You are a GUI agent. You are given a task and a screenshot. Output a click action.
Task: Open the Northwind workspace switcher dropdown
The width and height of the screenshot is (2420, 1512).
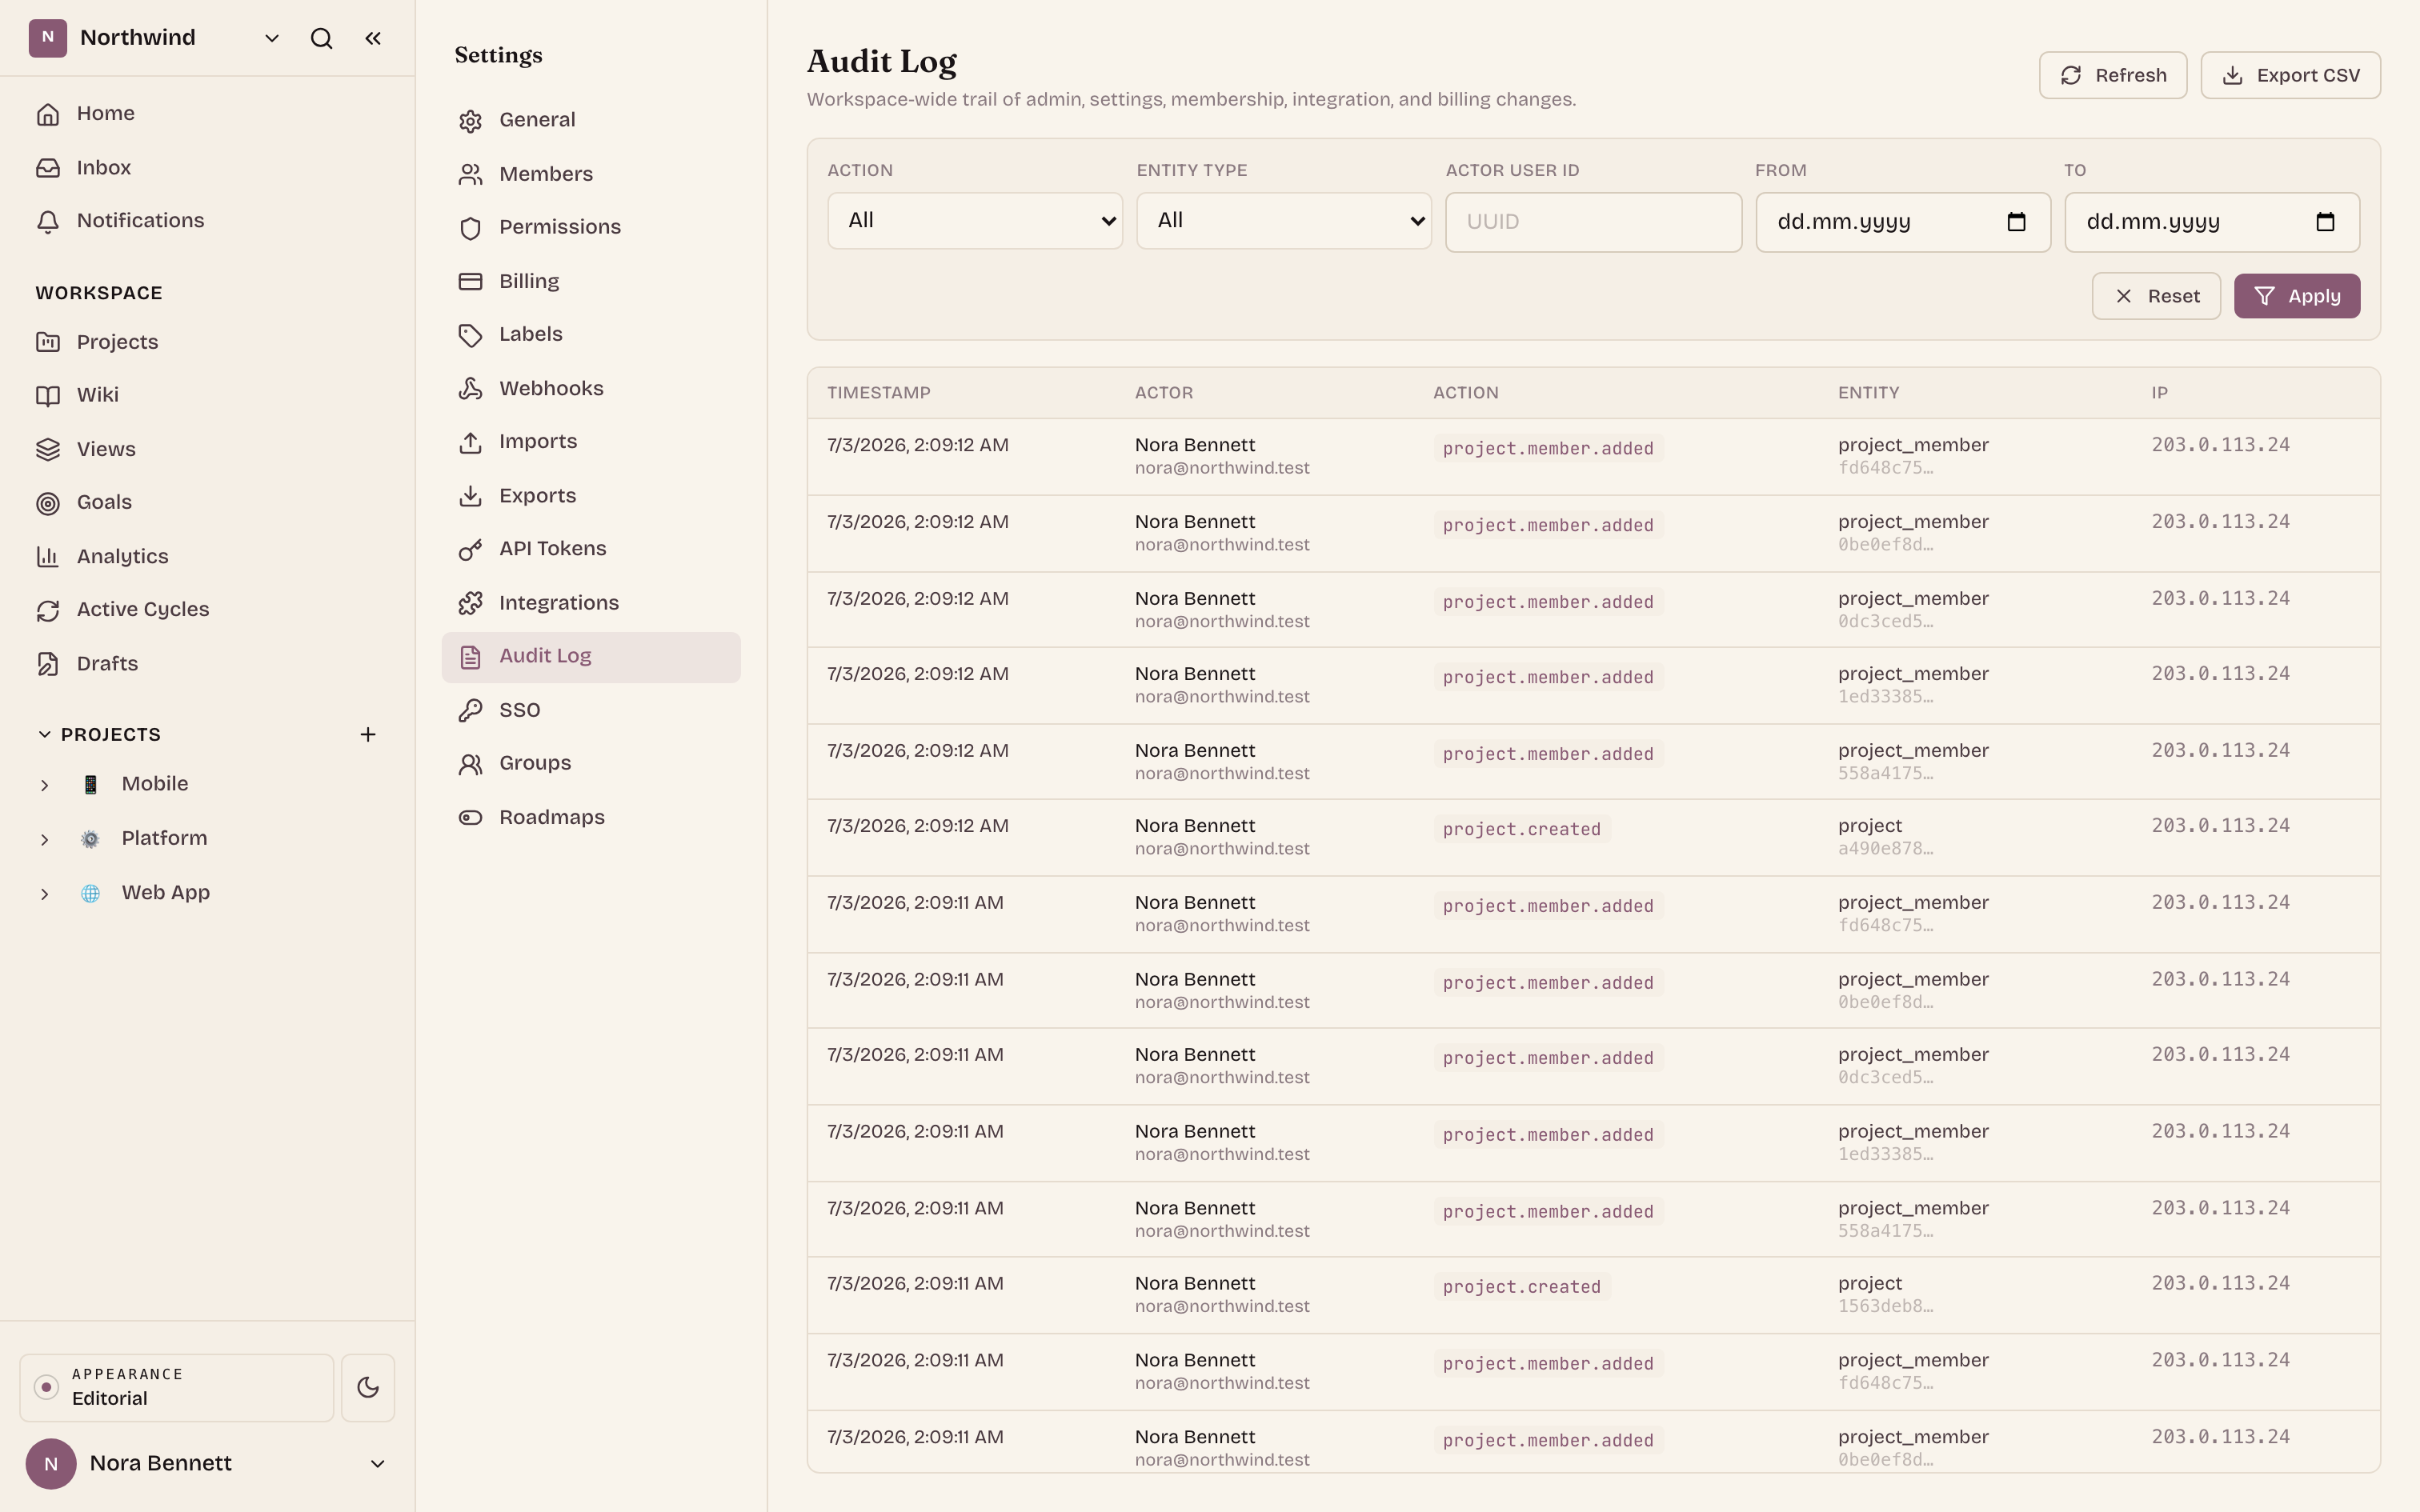point(271,38)
